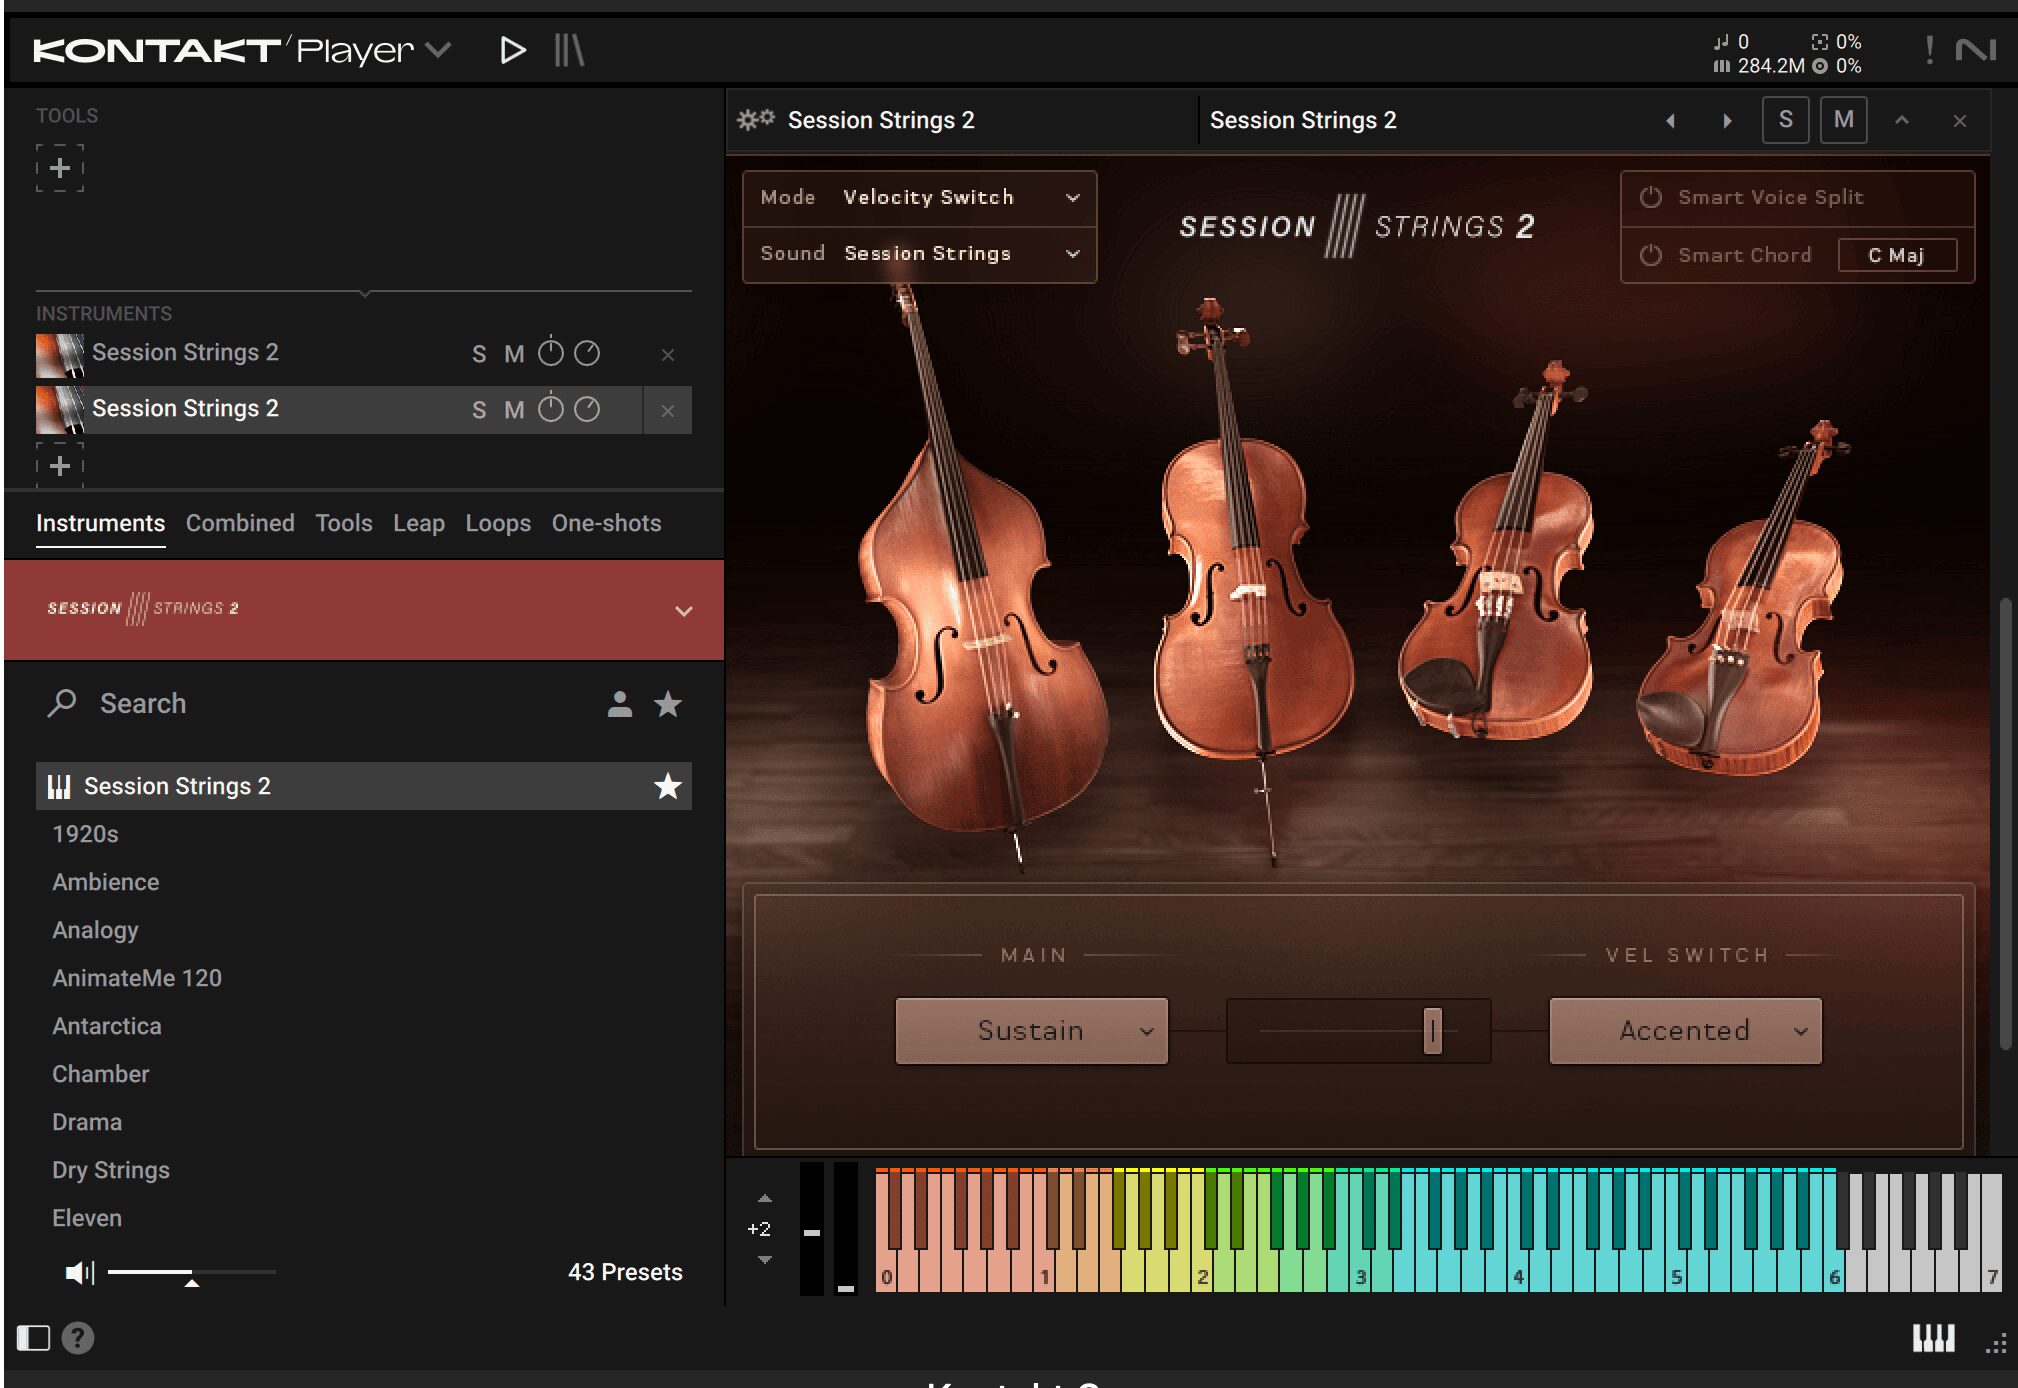Remove the second Session Strings 2 instrument
This screenshot has width=2018, height=1388.
point(668,411)
